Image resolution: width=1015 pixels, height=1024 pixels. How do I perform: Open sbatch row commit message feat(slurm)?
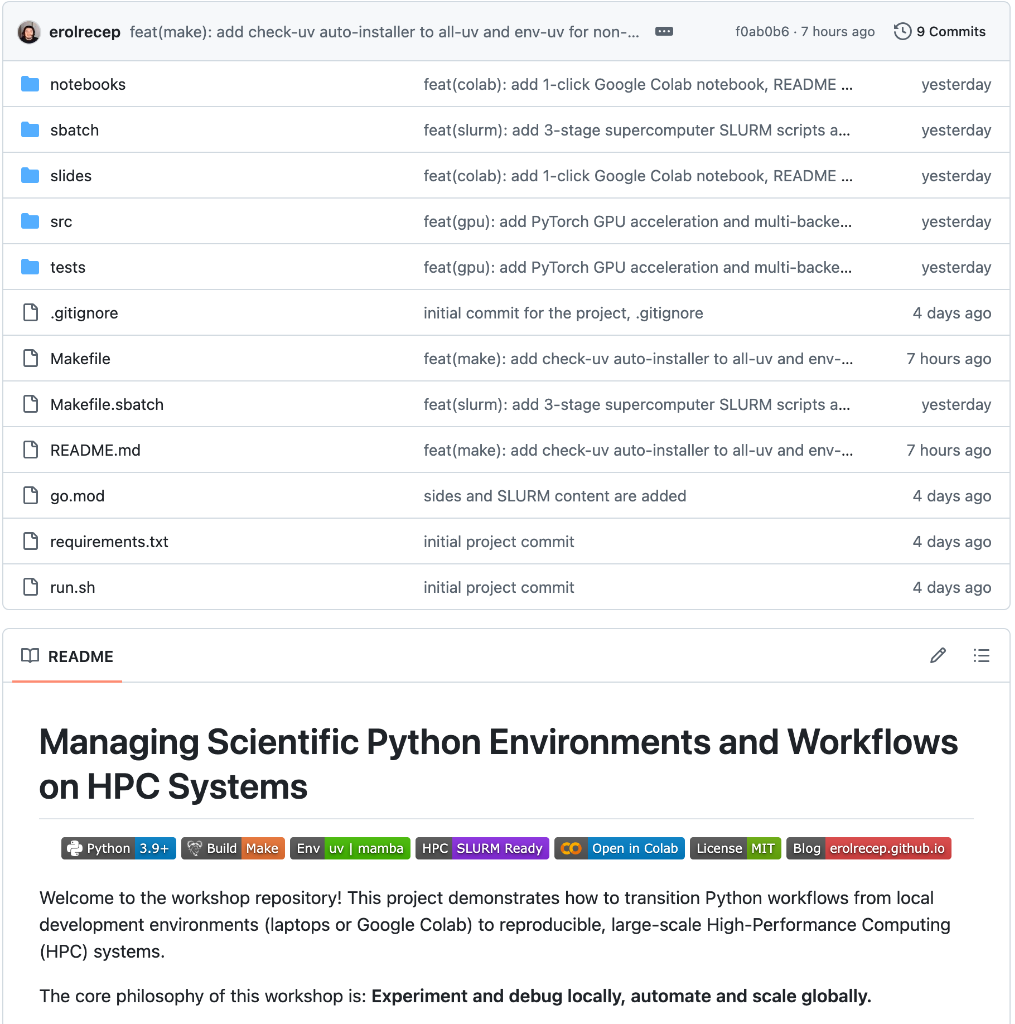pyautogui.click(x=637, y=130)
